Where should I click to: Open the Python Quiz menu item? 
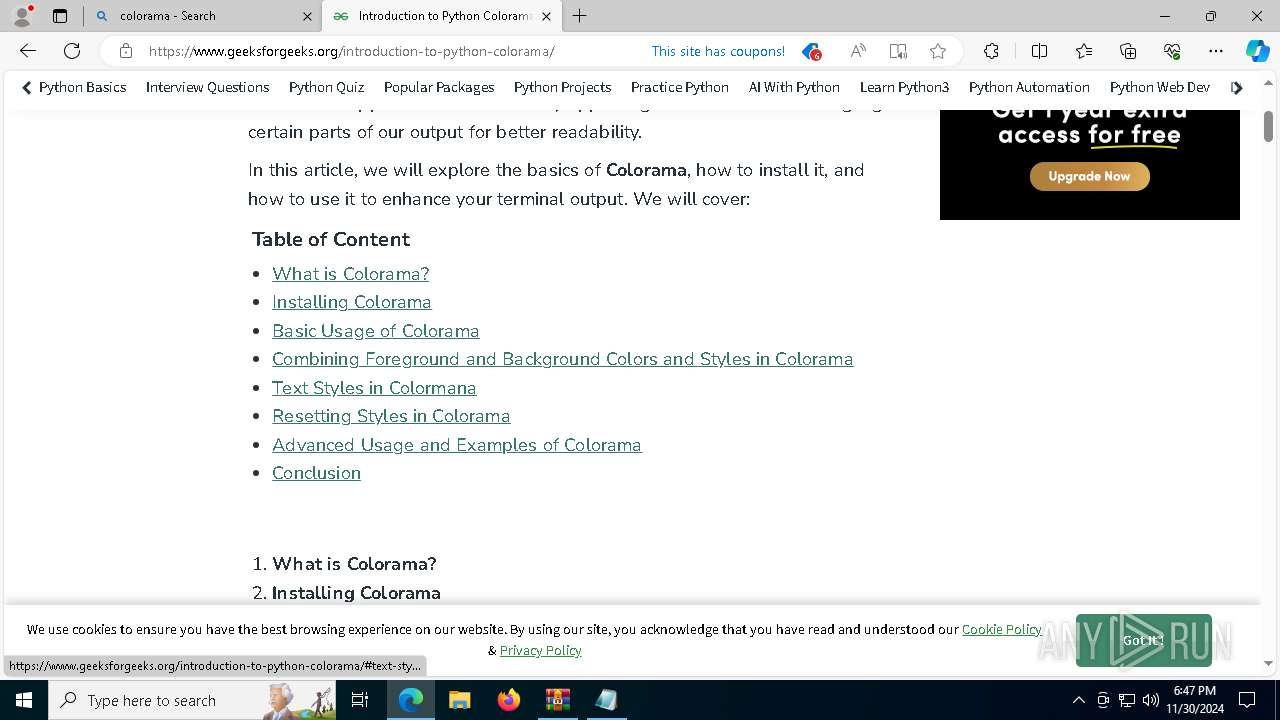pyautogui.click(x=326, y=88)
